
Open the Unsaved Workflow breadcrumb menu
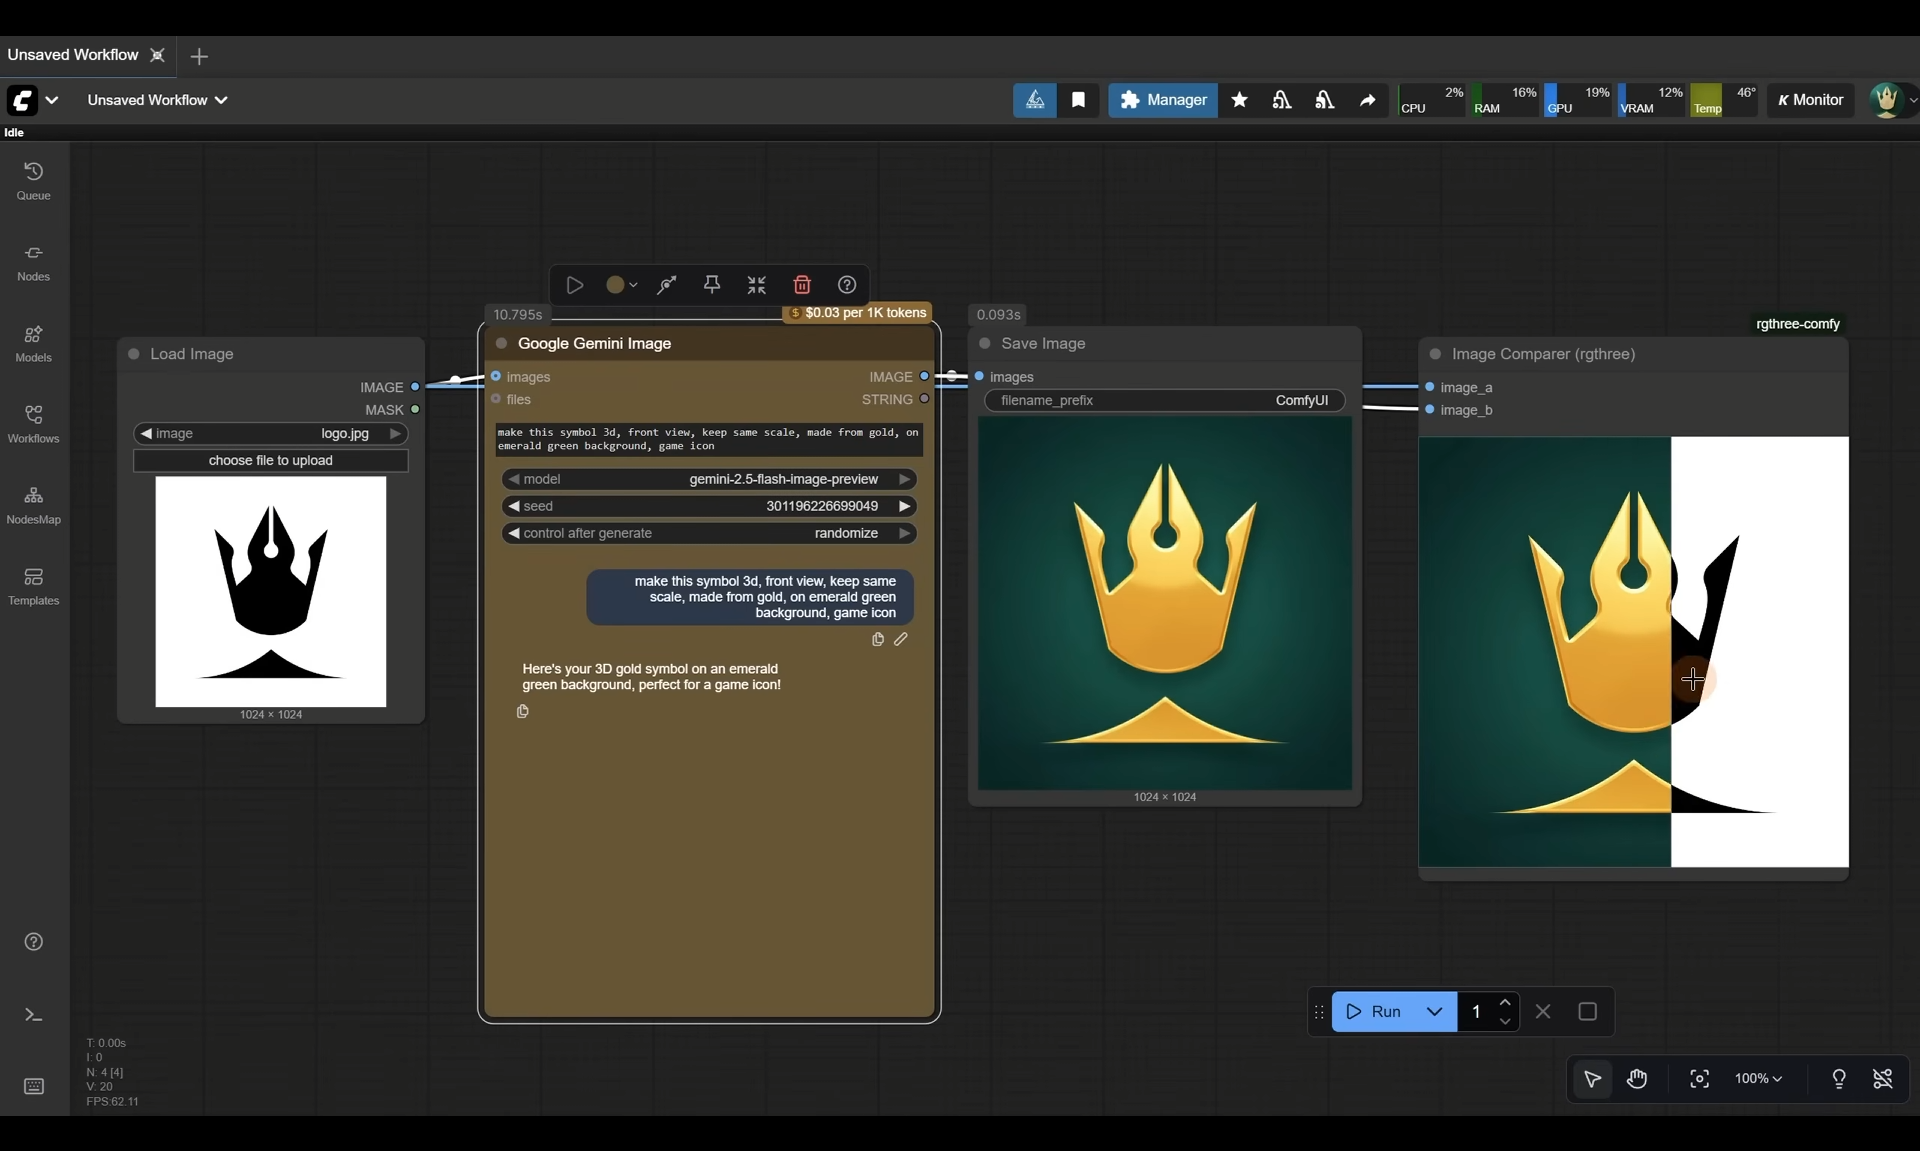tap(157, 100)
